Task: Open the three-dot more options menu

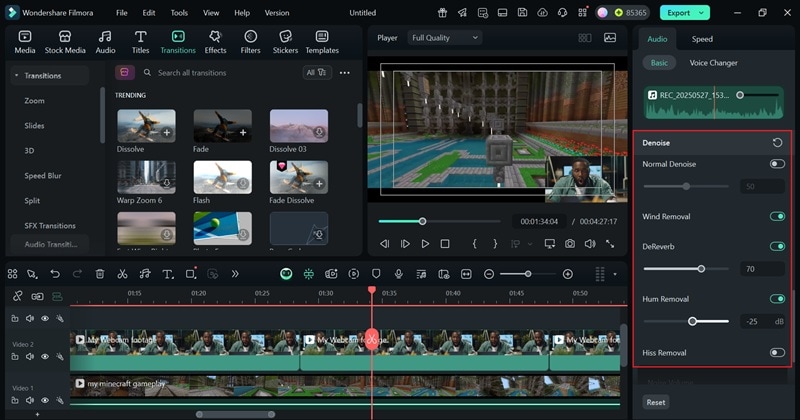Action: click(x=345, y=73)
